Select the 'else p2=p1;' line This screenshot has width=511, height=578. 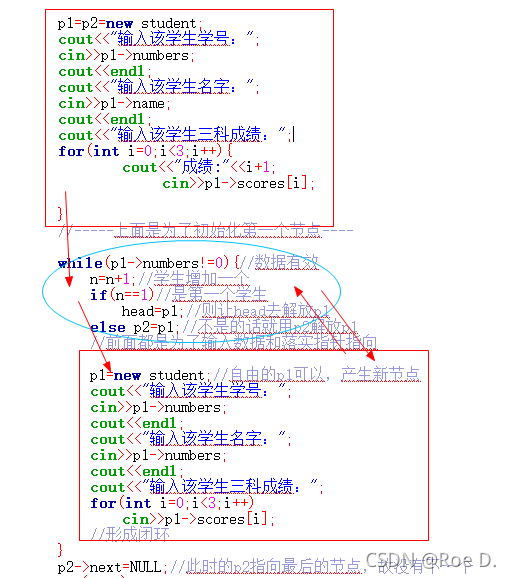click(134, 327)
